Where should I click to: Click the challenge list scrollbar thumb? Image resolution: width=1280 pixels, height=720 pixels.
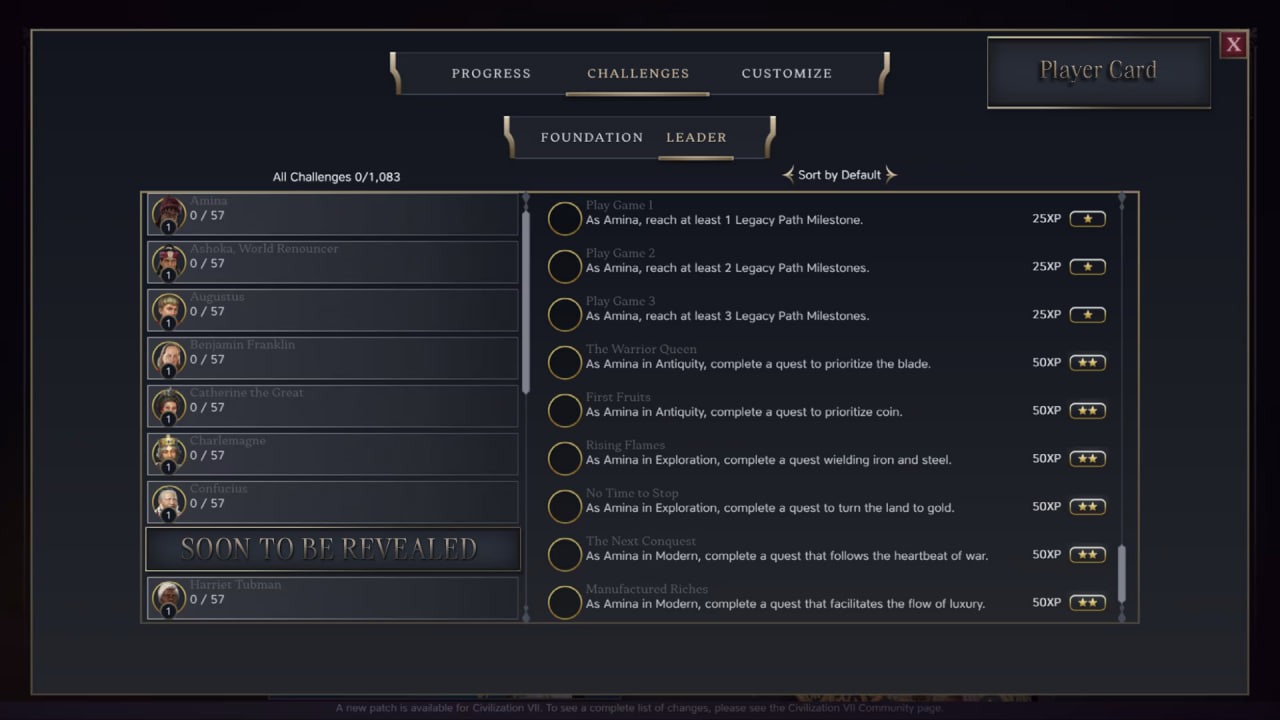(1121, 574)
